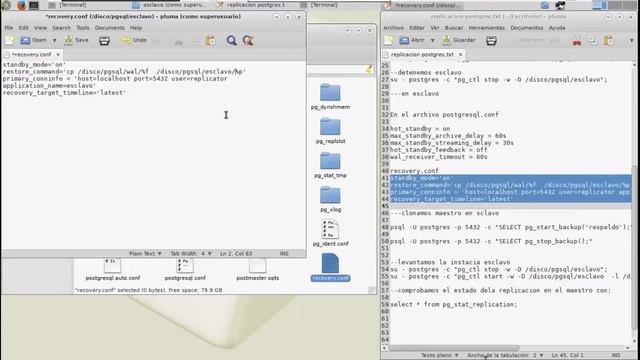Screen dimensions: 640x360
Task: Print from the replicacion postgres window
Action: pos(491,40)
